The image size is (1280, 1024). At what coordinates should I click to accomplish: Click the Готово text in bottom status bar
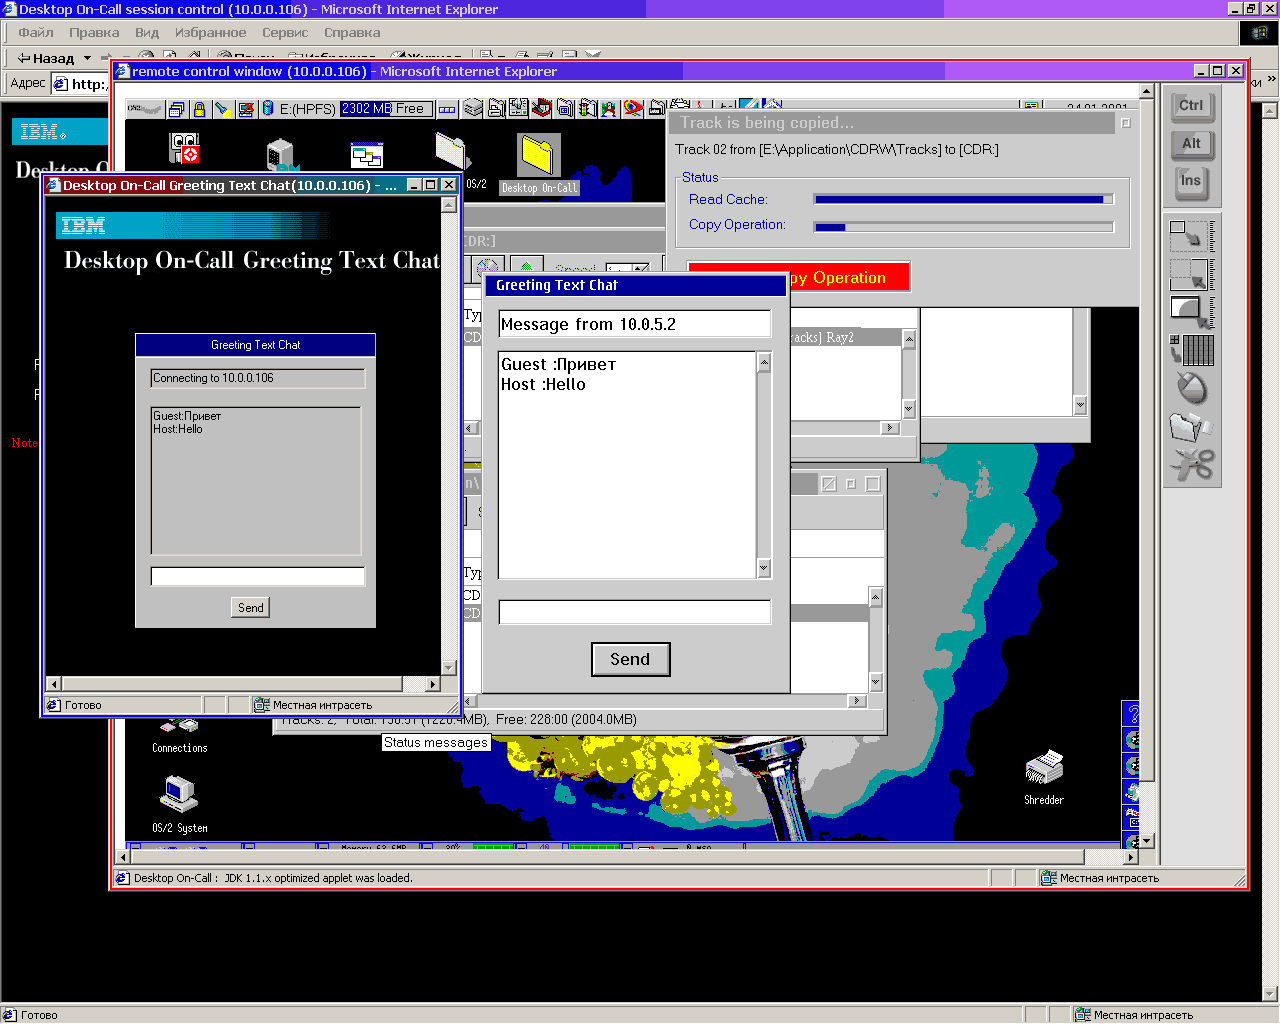tap(39, 1015)
